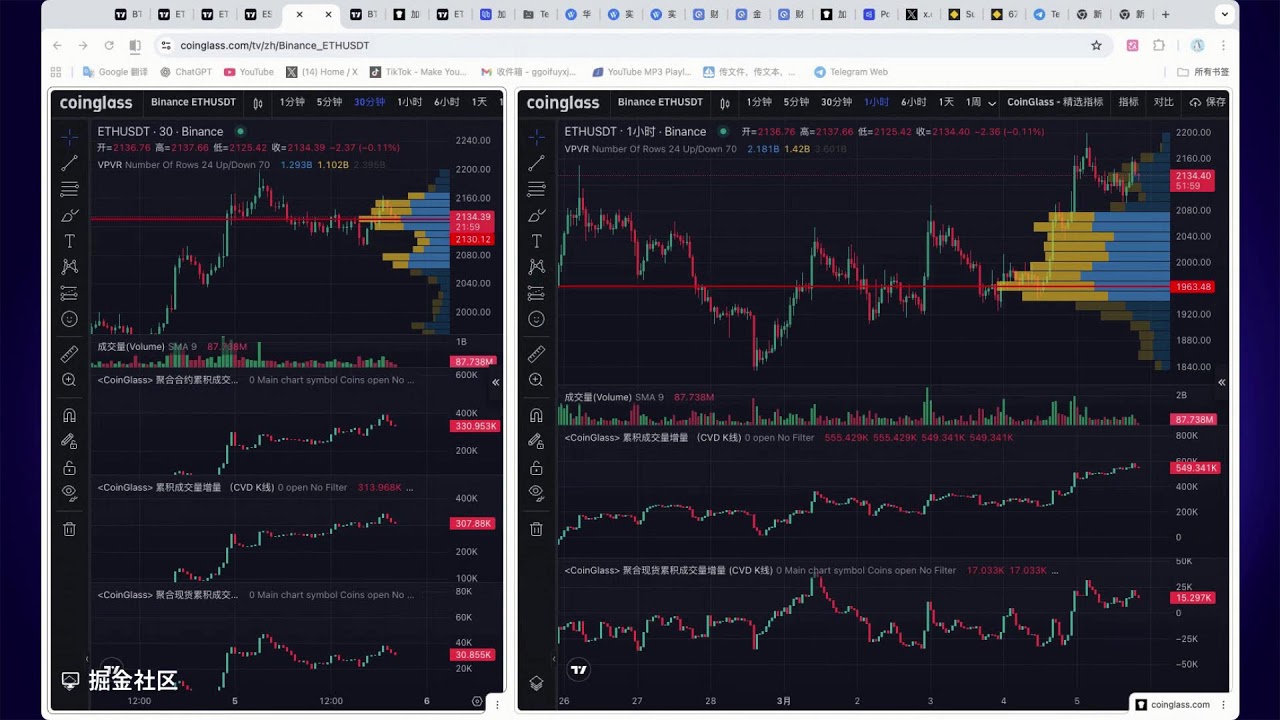Screen dimensions: 1280x720
Task: Select the brush drawing tool in right chart
Action: point(536,215)
